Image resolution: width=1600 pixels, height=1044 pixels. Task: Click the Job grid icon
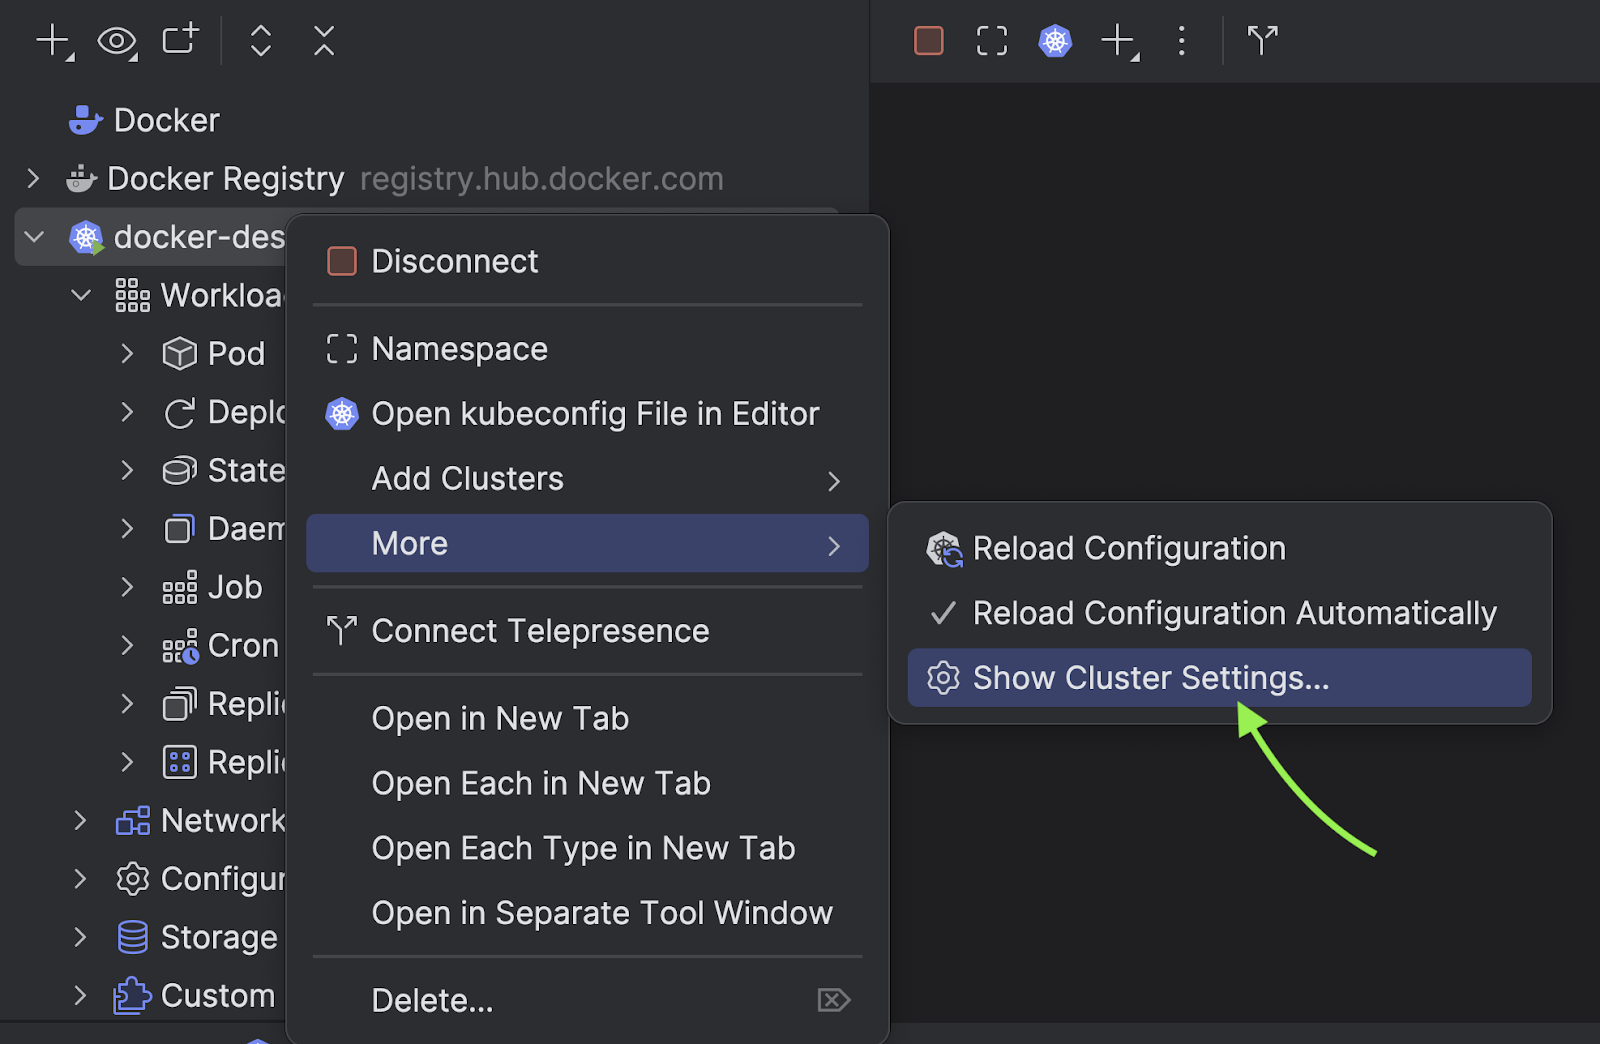coord(179,588)
